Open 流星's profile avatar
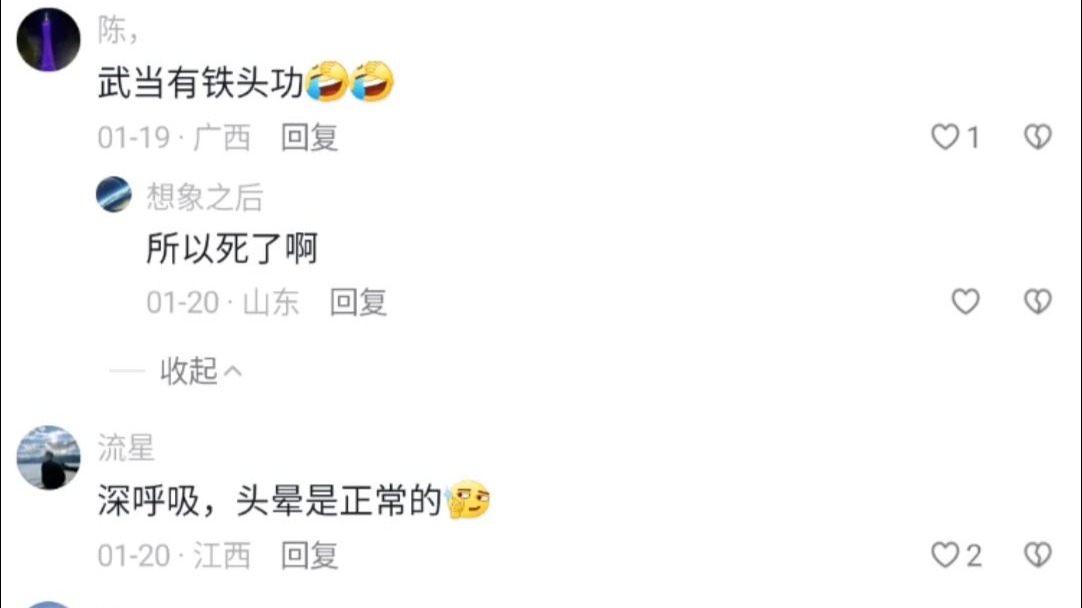This screenshot has width=1082, height=608. coord(48,458)
